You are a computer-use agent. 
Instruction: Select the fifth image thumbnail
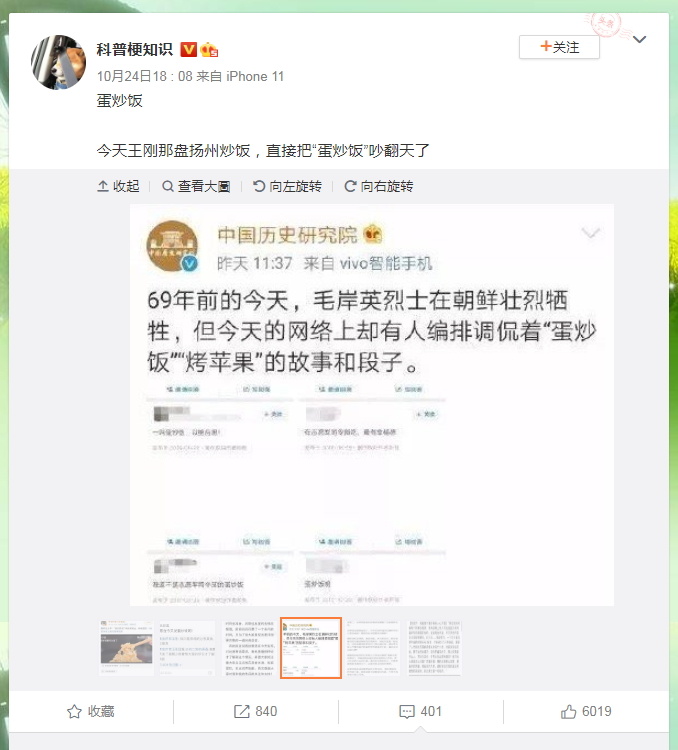pyautogui.click(x=372, y=648)
